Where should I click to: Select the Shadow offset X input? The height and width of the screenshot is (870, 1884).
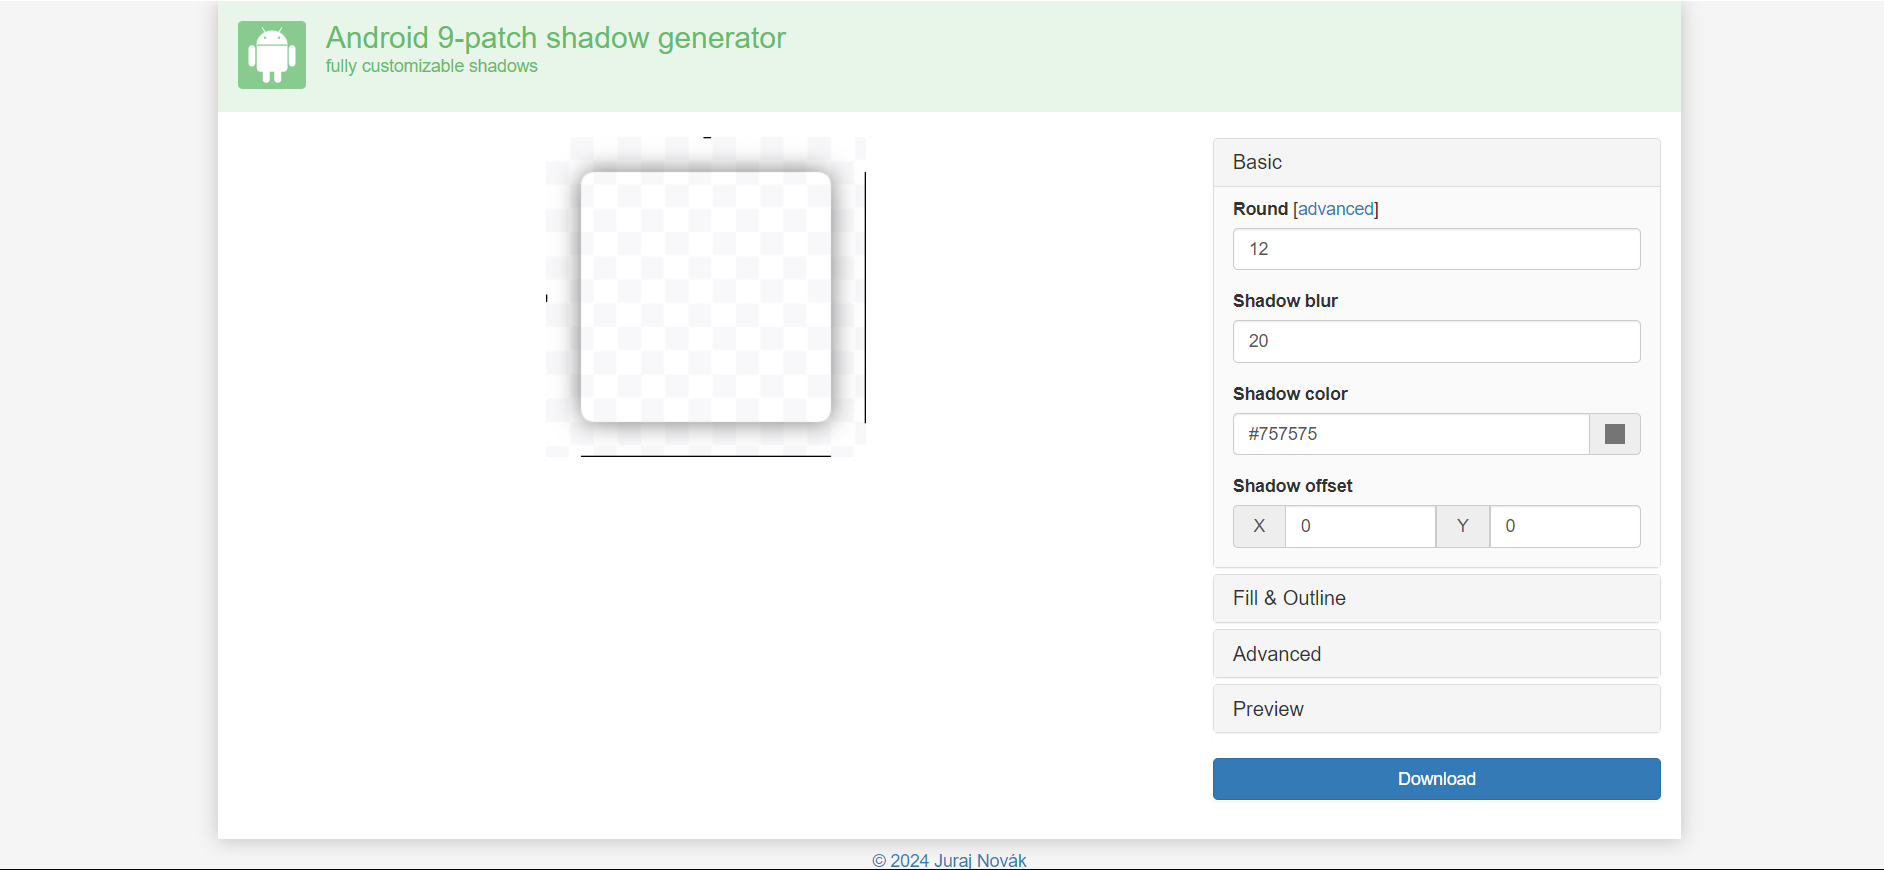click(1360, 526)
